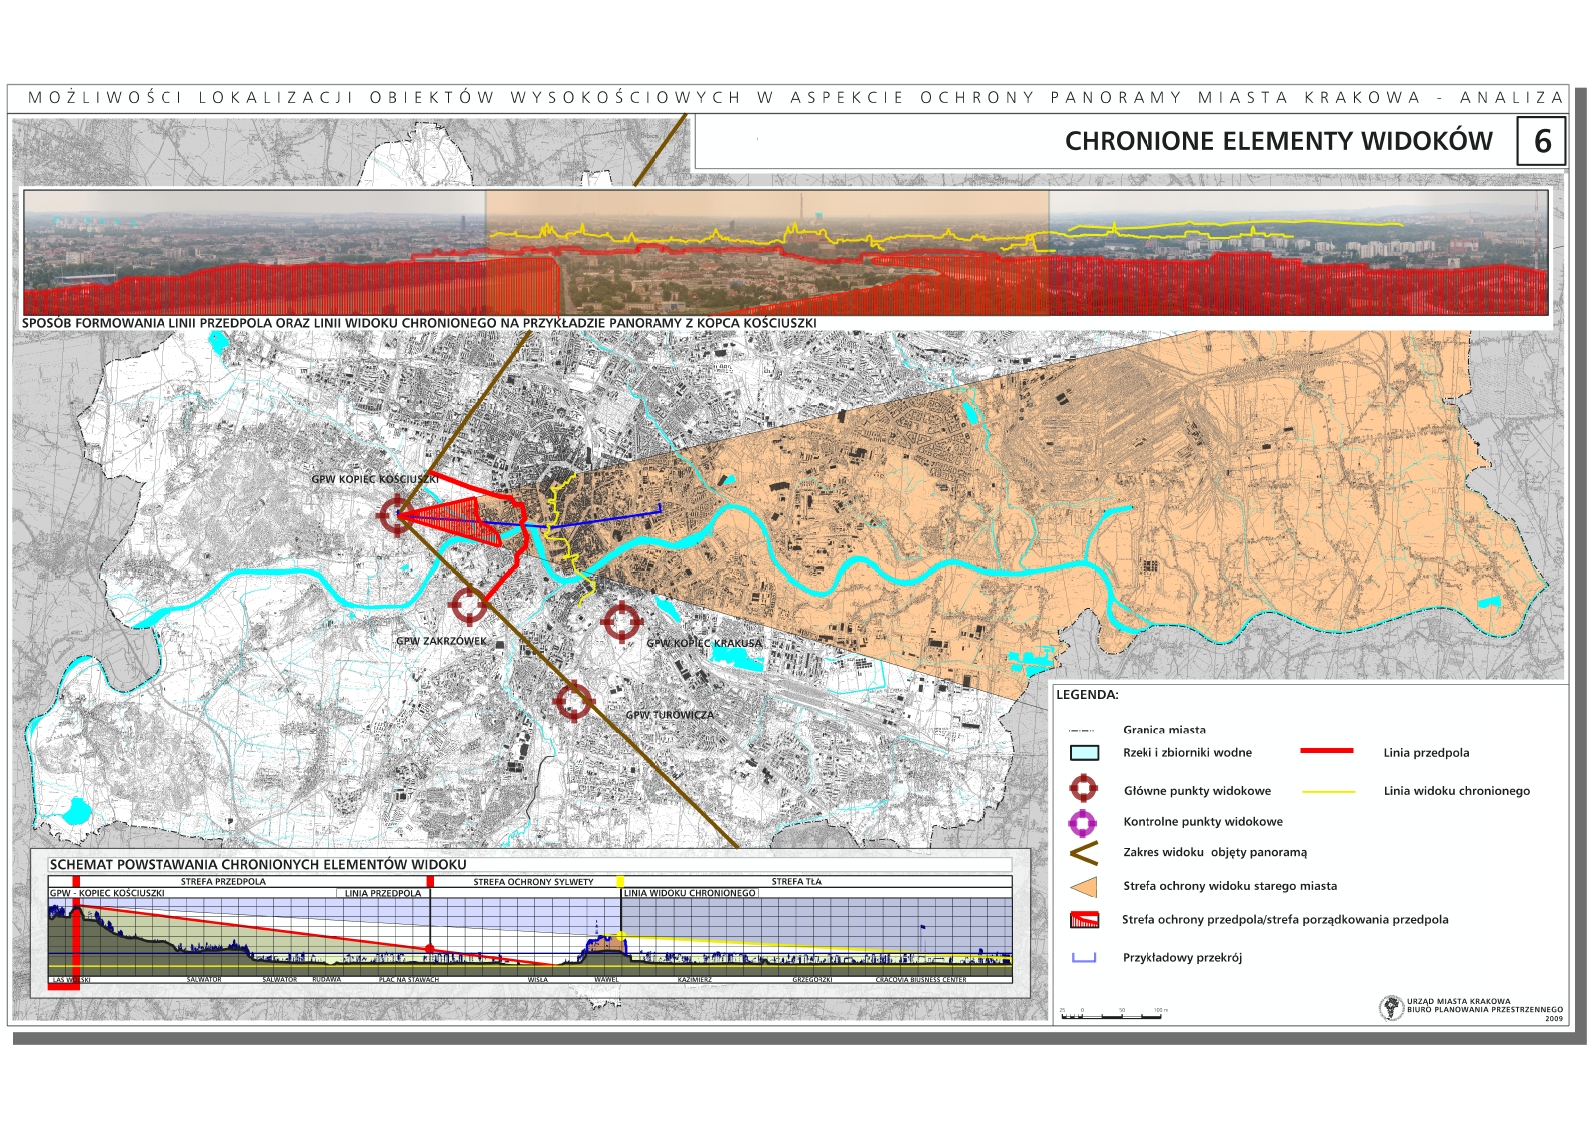Click the purple Kontrolne punkty widokowe icon
This screenshot has width=1587, height=1123.
[1083, 822]
